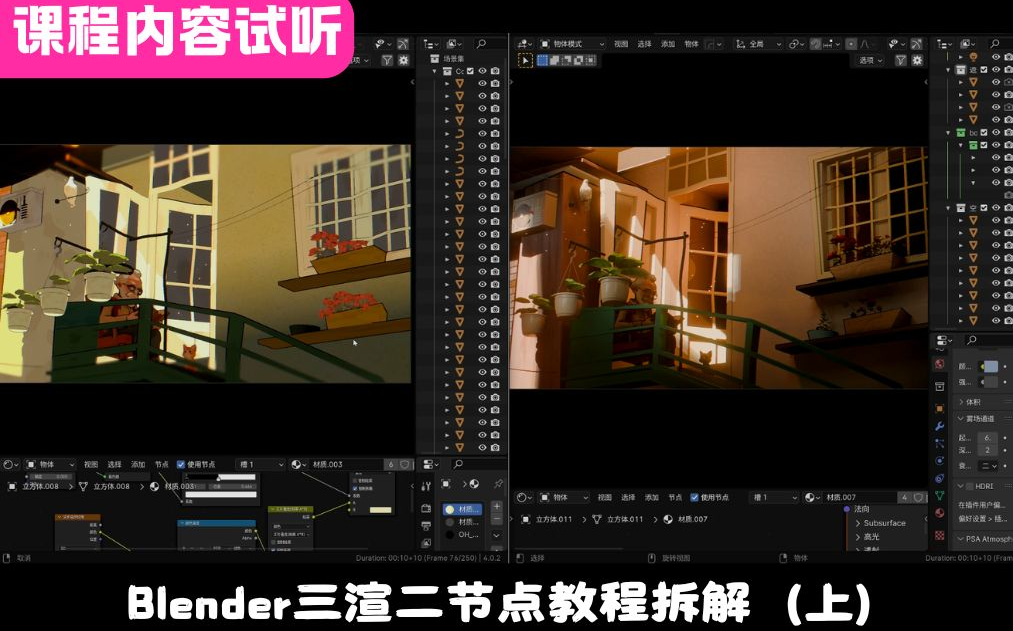Open pivot point menu in right viewport header
The width and height of the screenshot is (1013, 631).
click(797, 44)
